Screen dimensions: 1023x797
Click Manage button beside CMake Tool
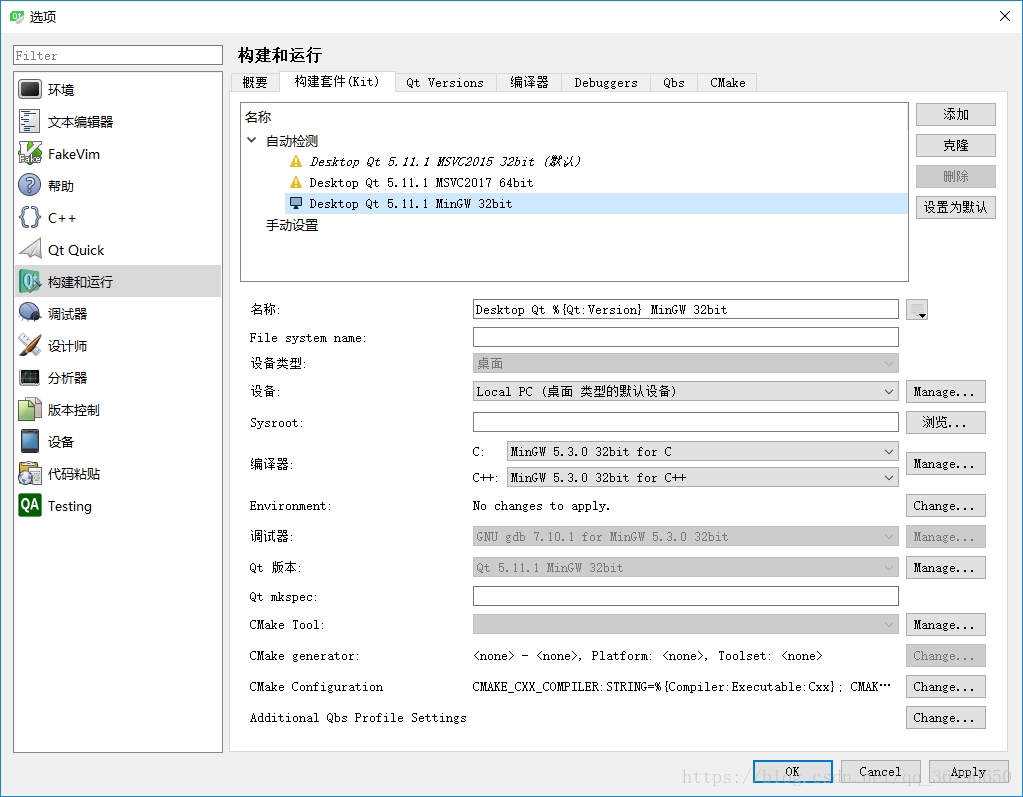tap(945, 625)
